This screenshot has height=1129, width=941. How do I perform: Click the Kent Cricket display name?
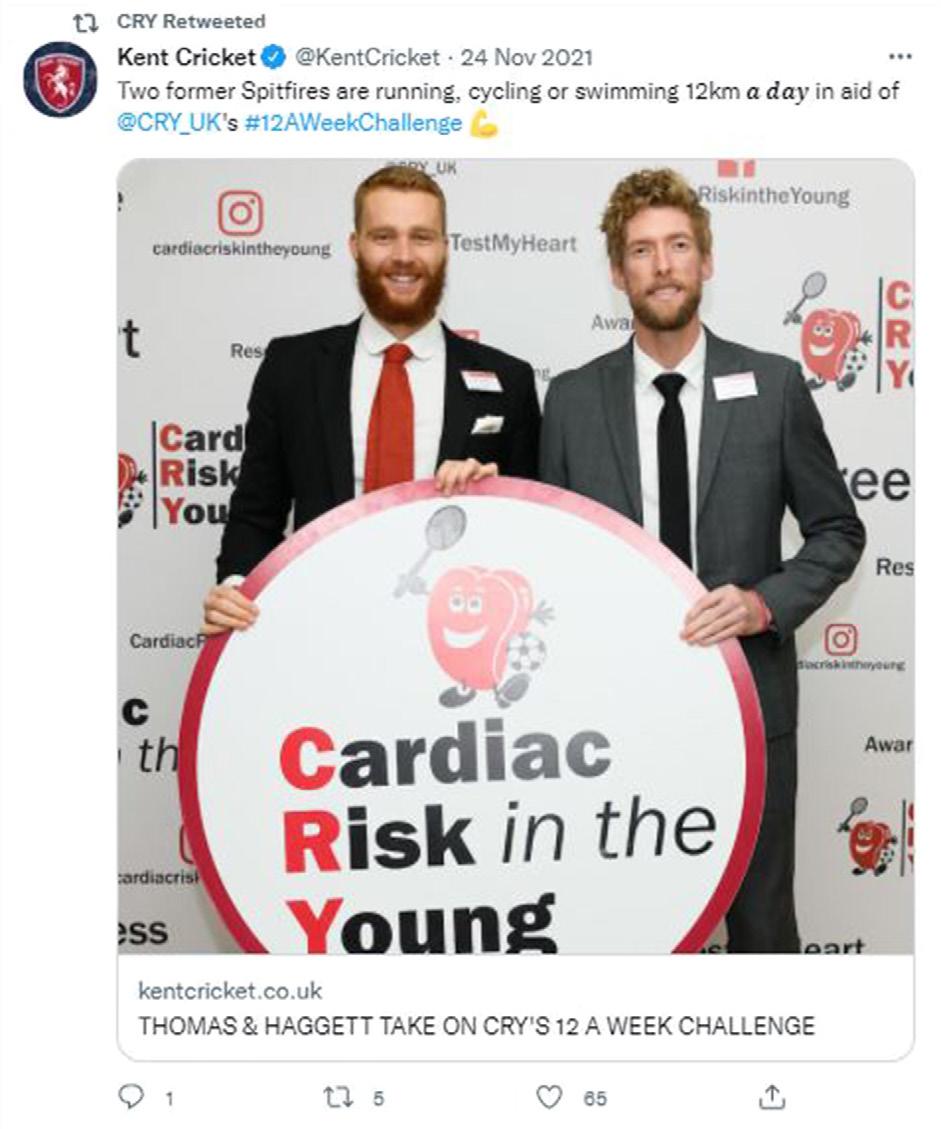point(186,56)
